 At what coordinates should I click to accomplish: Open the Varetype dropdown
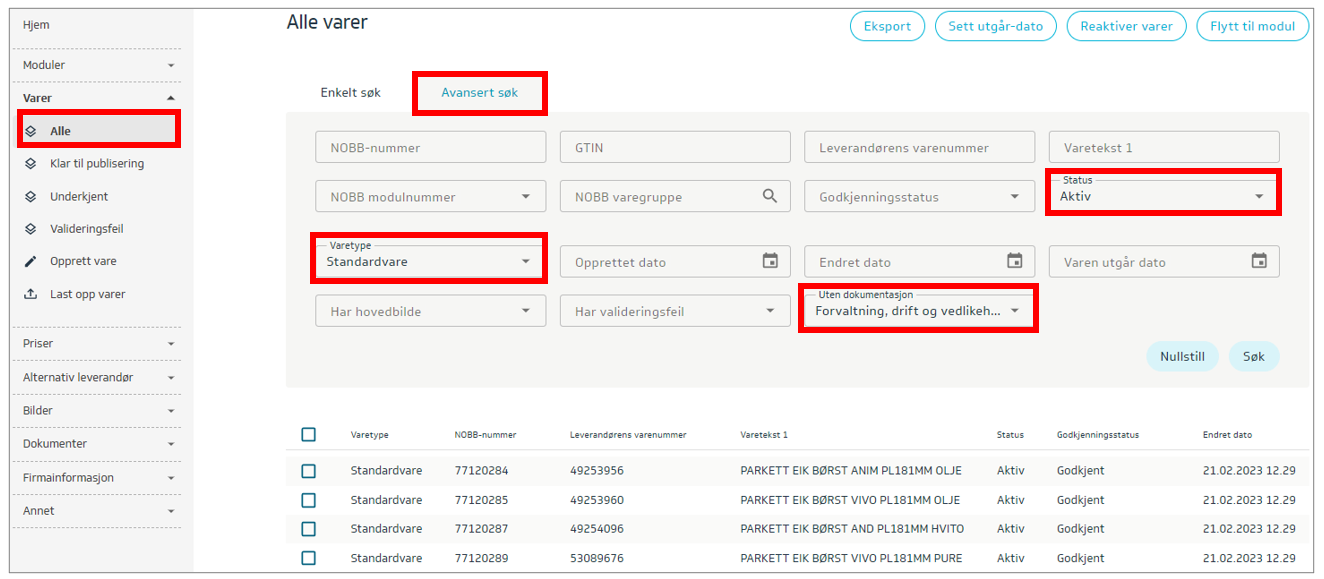pos(430,262)
